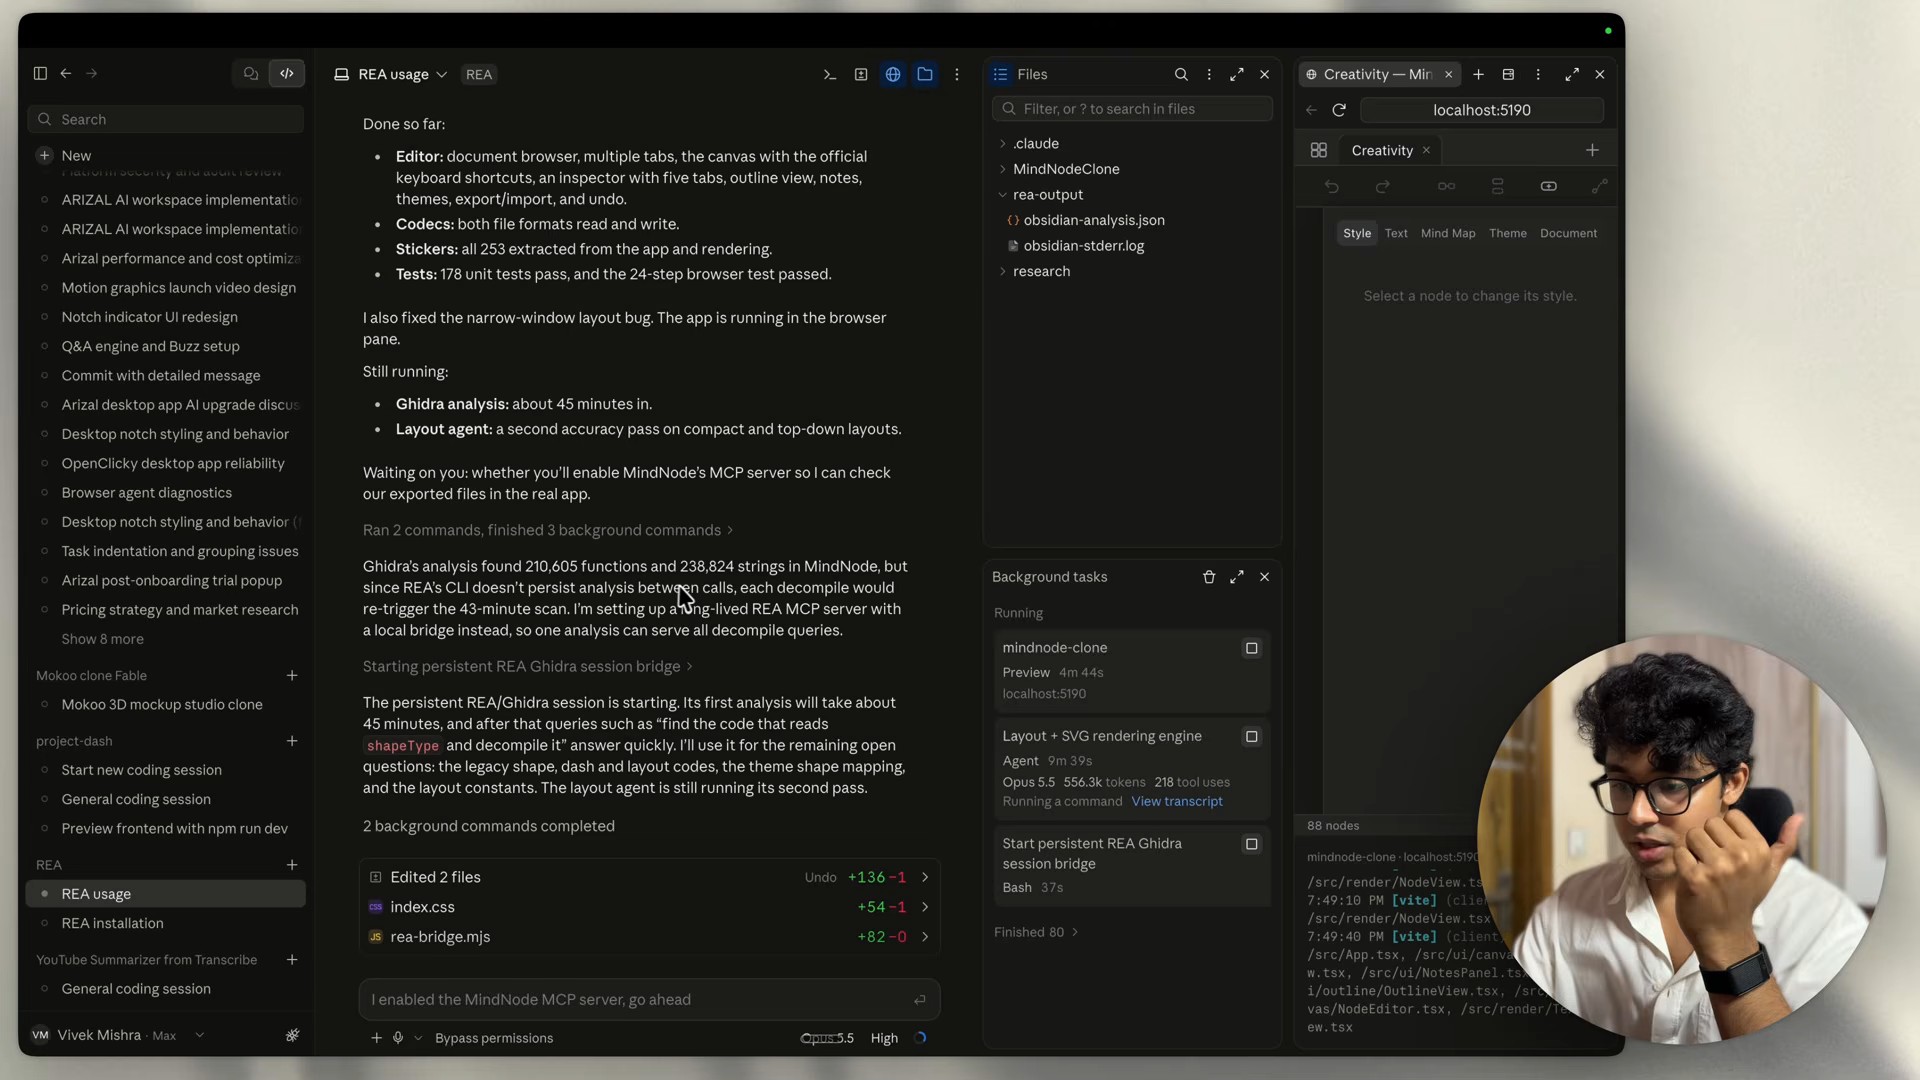Switch to the Mind Map inspector tab
Image resolution: width=1920 pixels, height=1080 pixels.
point(1448,233)
